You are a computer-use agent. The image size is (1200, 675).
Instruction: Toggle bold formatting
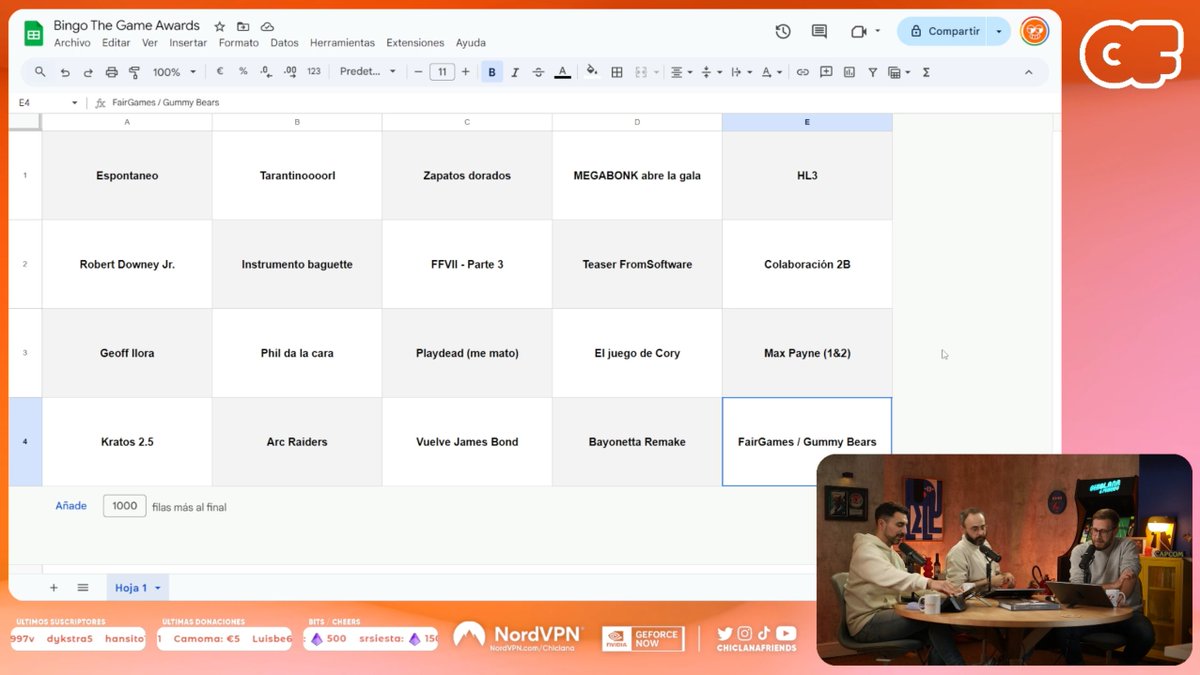[492, 72]
